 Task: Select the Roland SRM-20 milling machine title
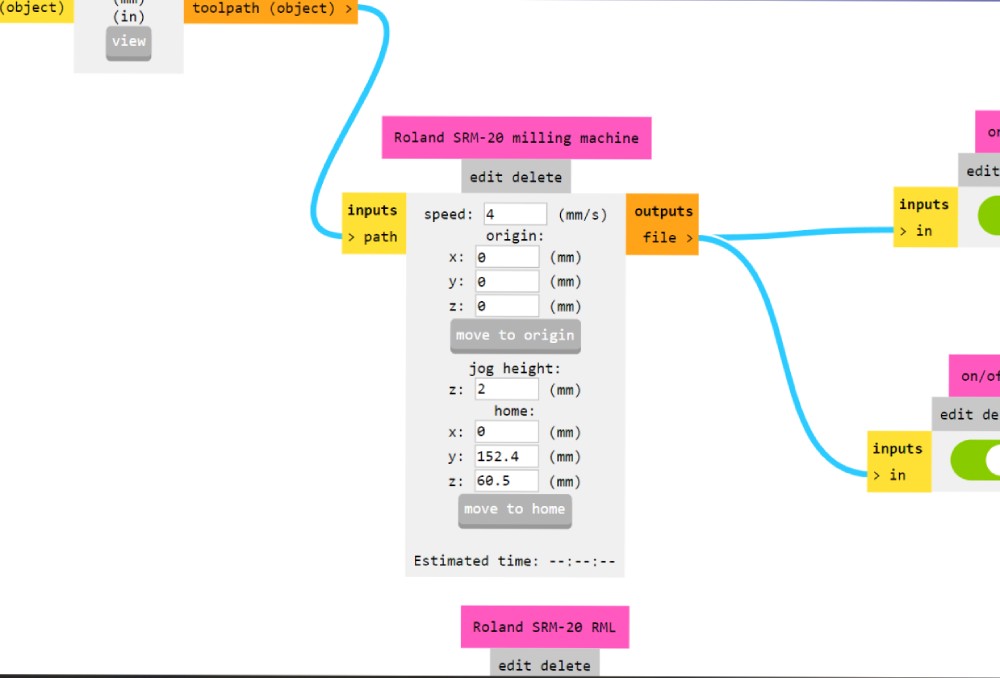517,138
